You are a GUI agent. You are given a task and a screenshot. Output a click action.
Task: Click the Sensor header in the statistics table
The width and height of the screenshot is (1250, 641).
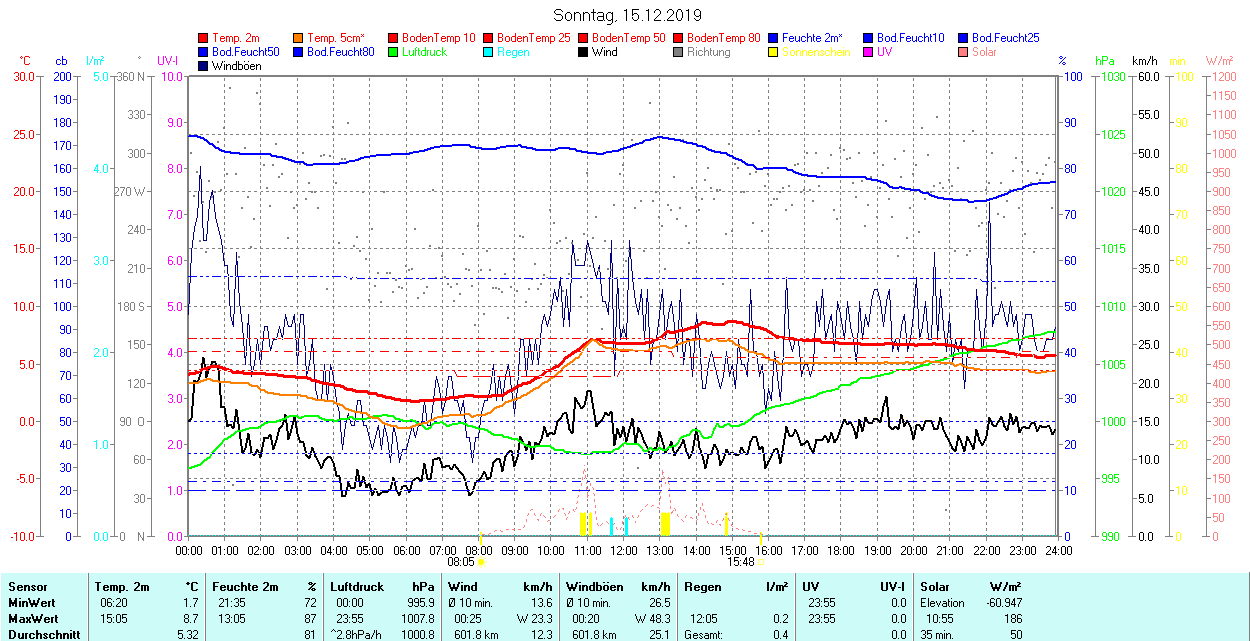(x=27, y=587)
